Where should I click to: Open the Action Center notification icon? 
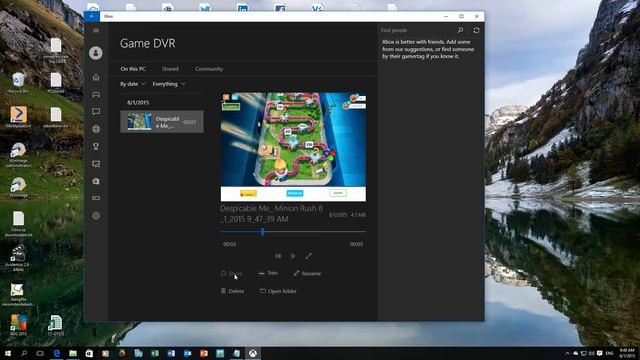pos(600,353)
